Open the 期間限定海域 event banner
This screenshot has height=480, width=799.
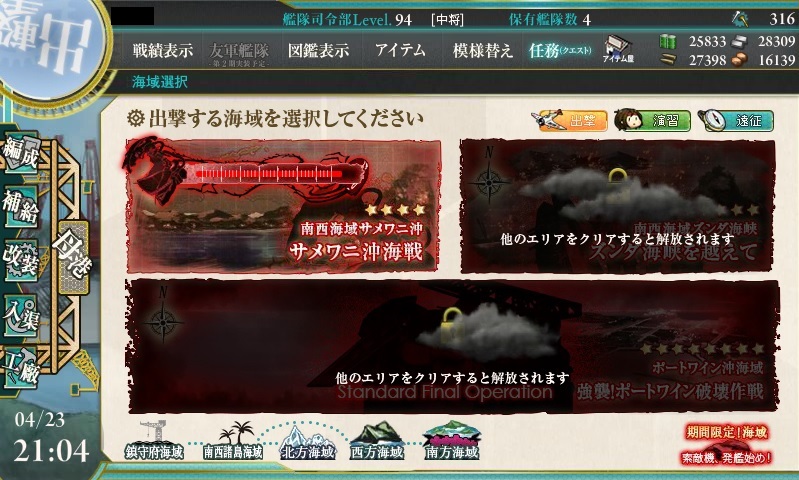tap(726, 444)
